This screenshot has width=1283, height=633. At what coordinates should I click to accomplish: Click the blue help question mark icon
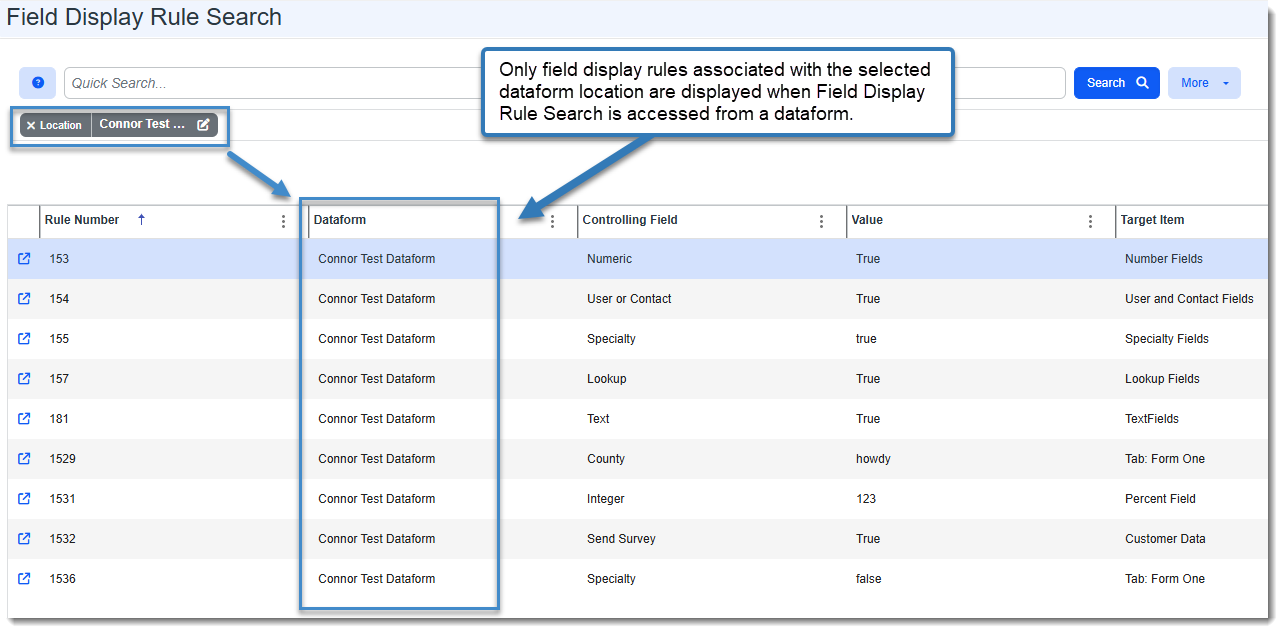(x=38, y=83)
